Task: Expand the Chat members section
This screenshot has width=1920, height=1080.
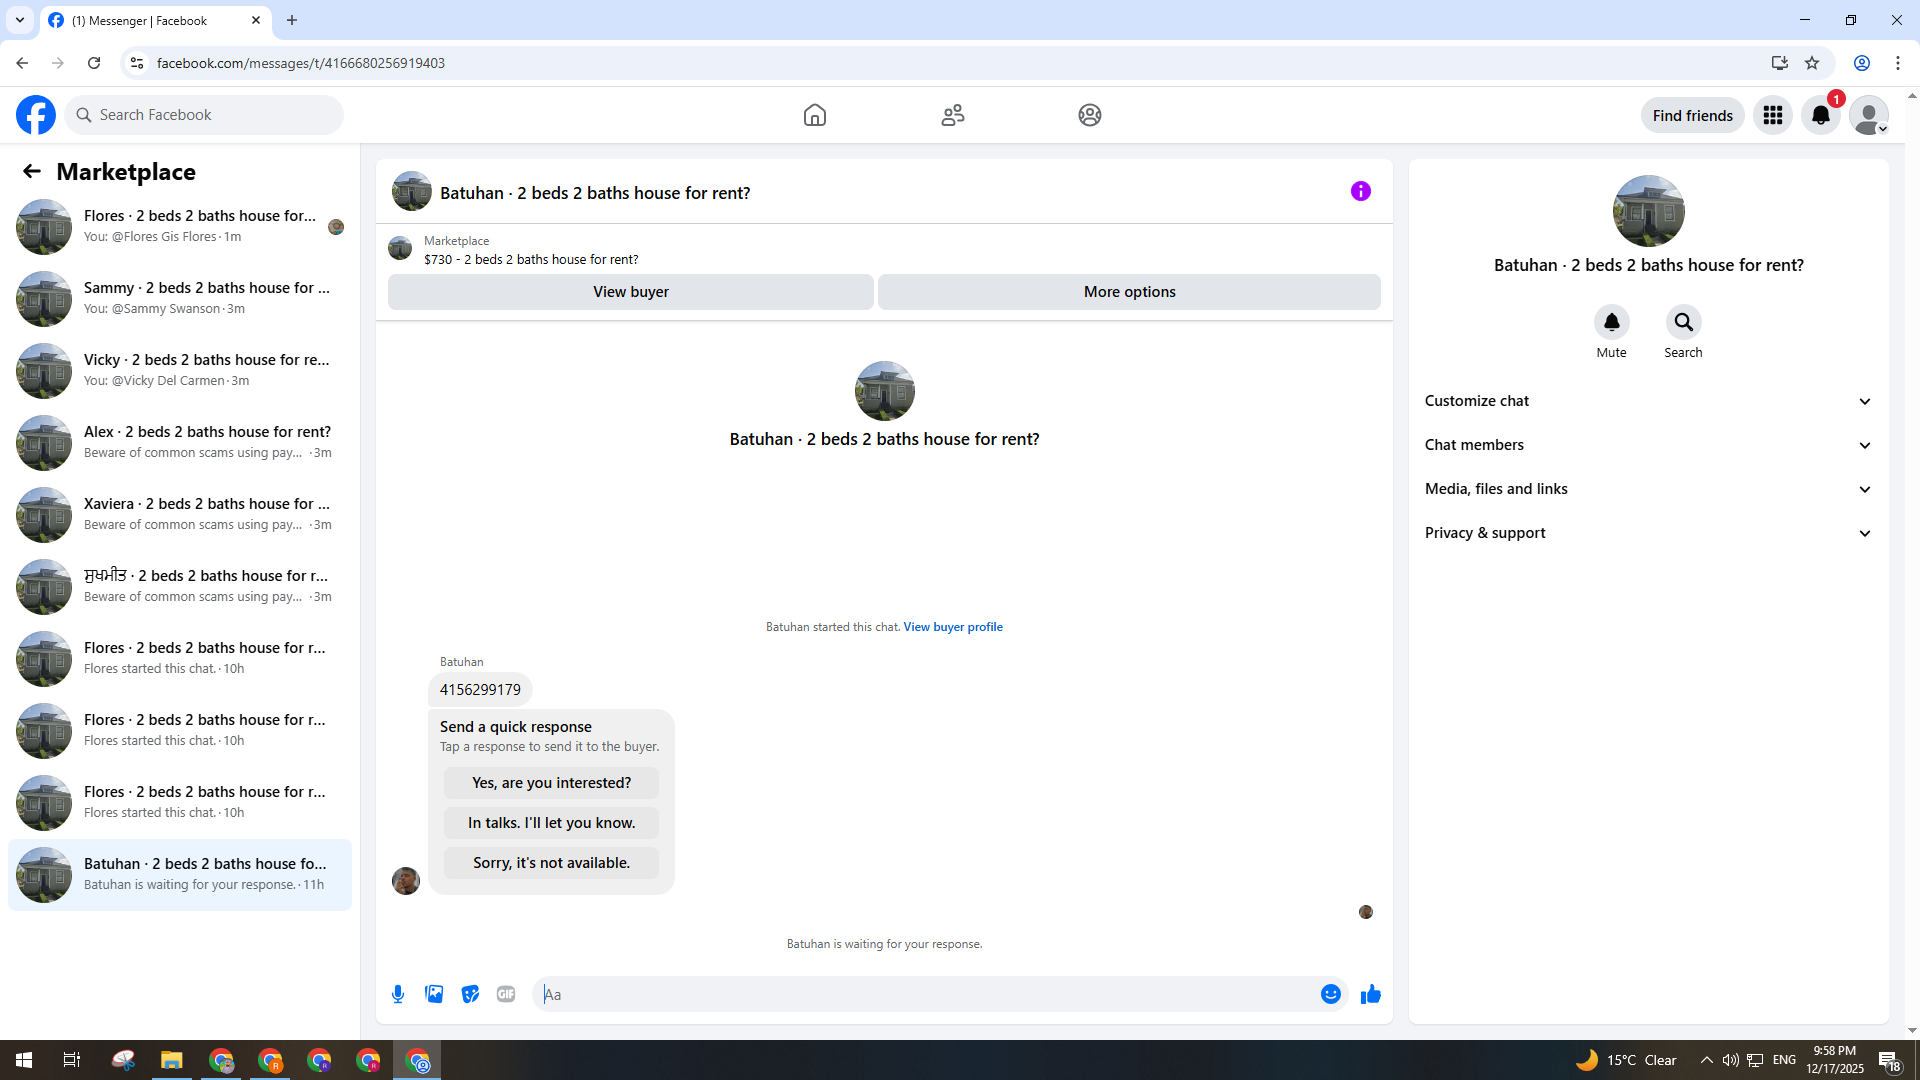Action: tap(1647, 445)
